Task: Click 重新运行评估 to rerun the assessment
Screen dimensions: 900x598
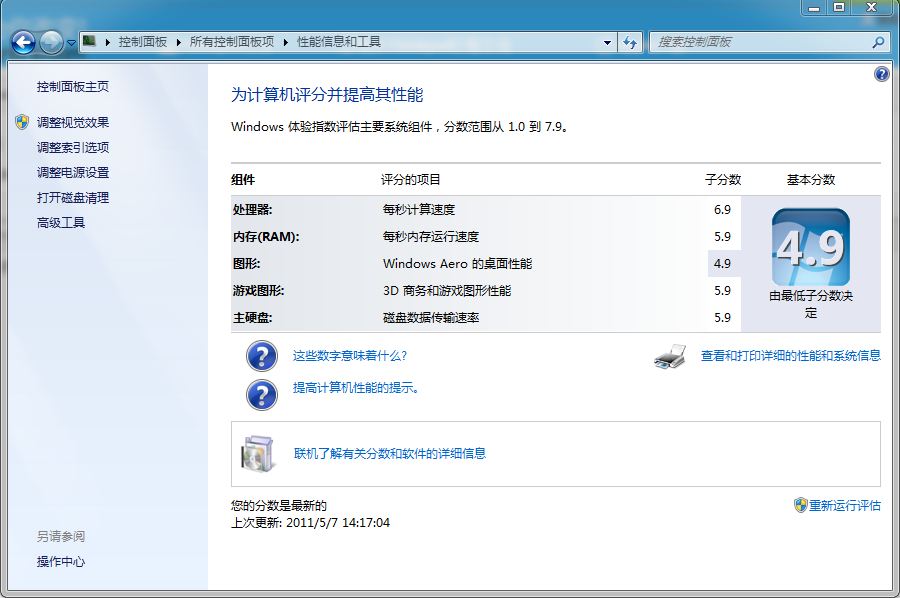Action: click(844, 505)
